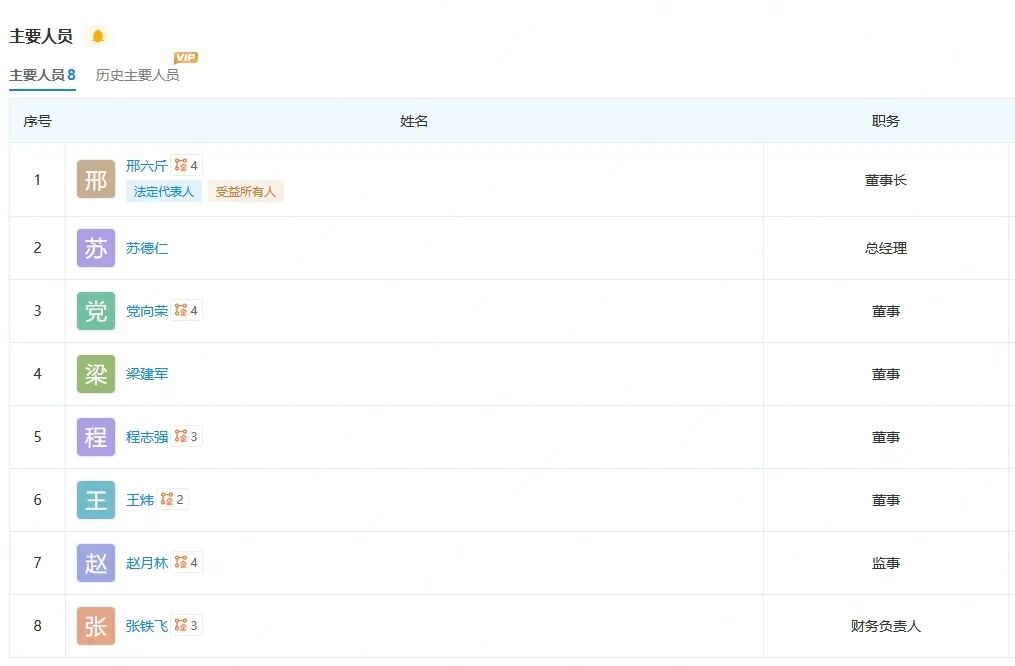Viewport: 1015px width, 666px height.
Task: Click row number 8 cell
Action: (38, 626)
